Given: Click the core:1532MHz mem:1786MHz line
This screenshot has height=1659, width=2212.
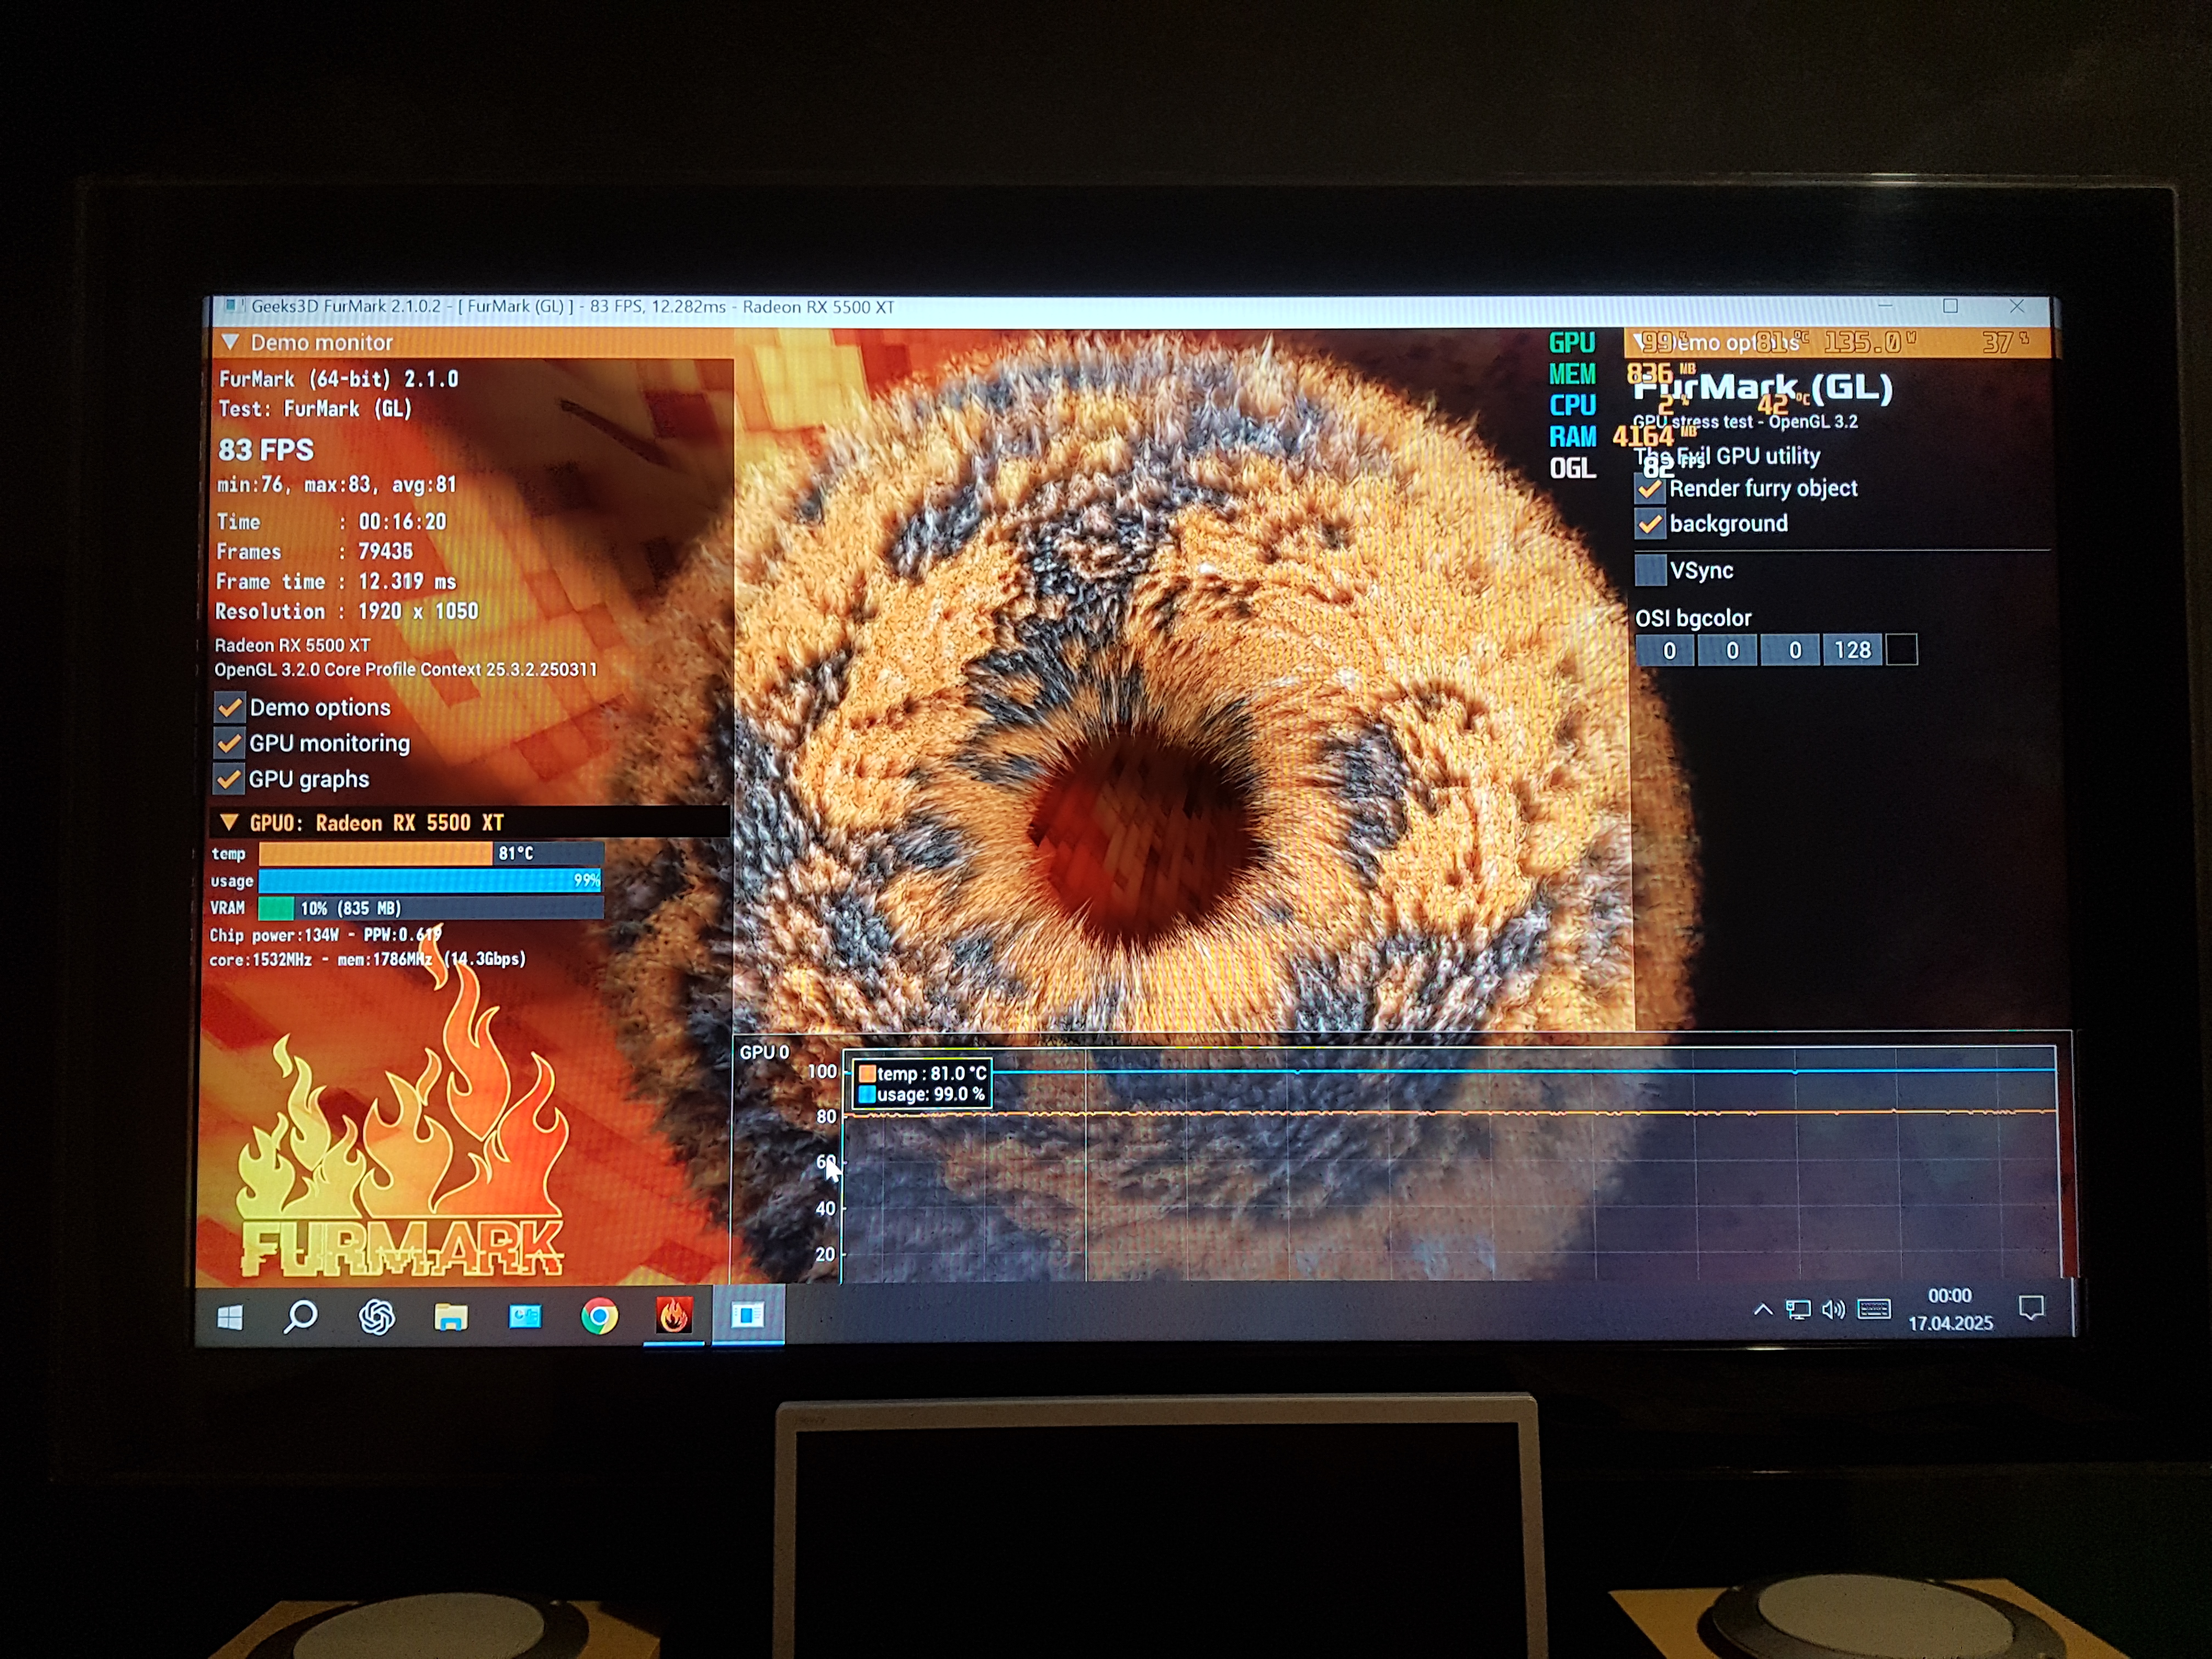Looking at the screenshot, I should pos(367,959).
